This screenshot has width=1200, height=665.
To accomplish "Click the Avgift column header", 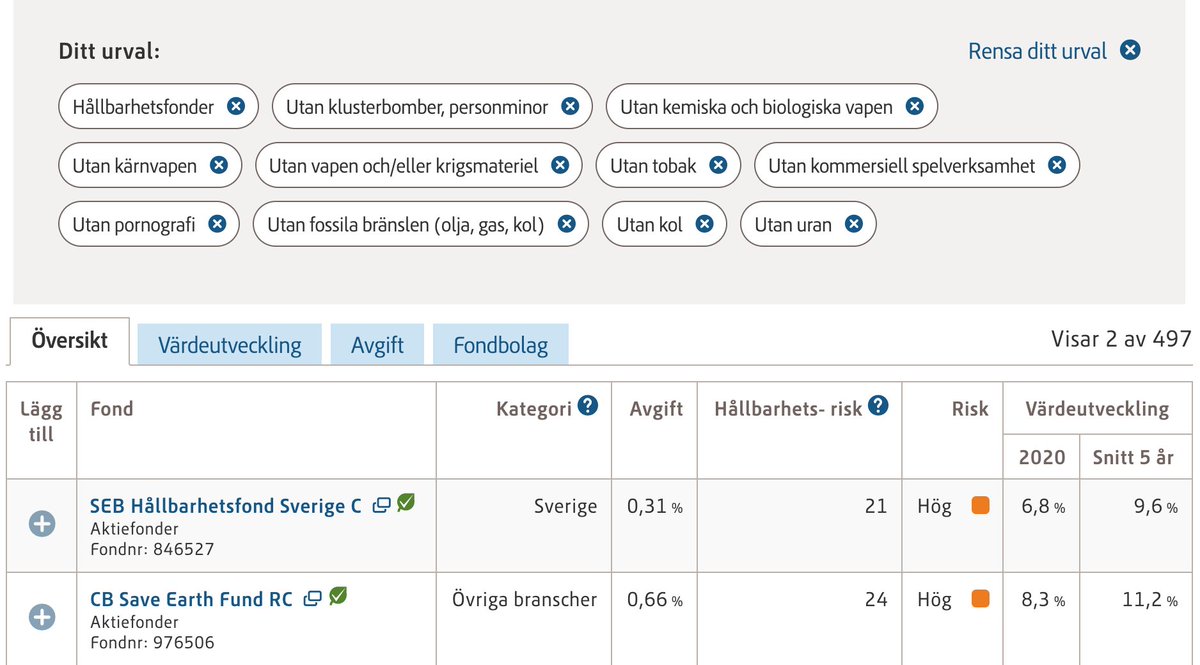I will 656,408.
